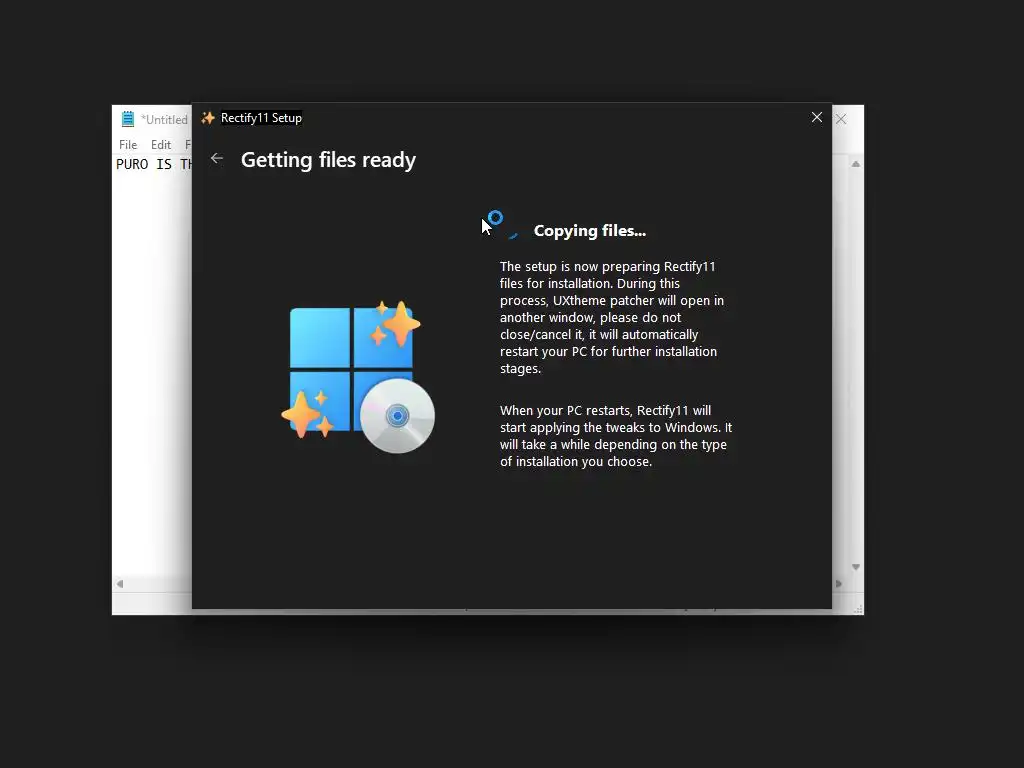Click Notepad's horizontal scrollbar left arrow

pyautogui.click(x=120, y=584)
